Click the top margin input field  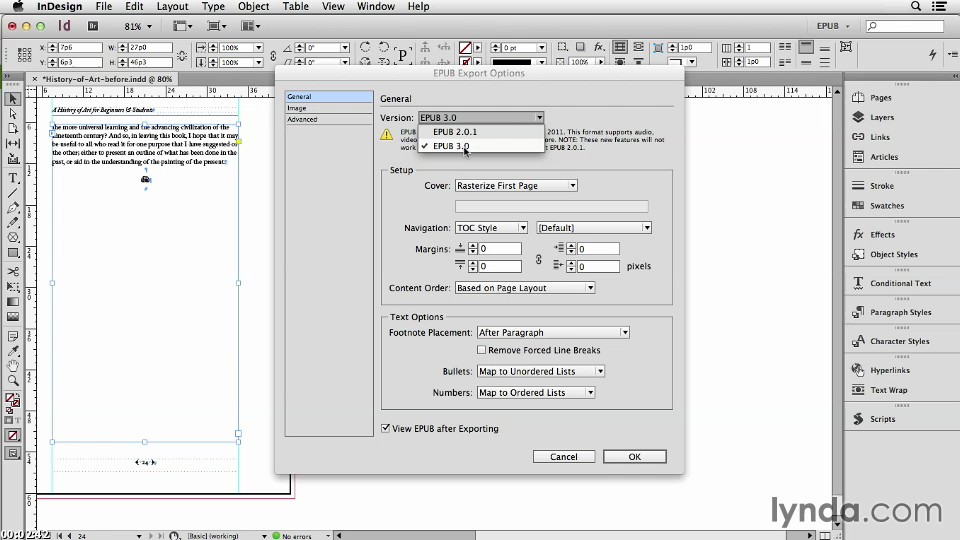coord(500,249)
